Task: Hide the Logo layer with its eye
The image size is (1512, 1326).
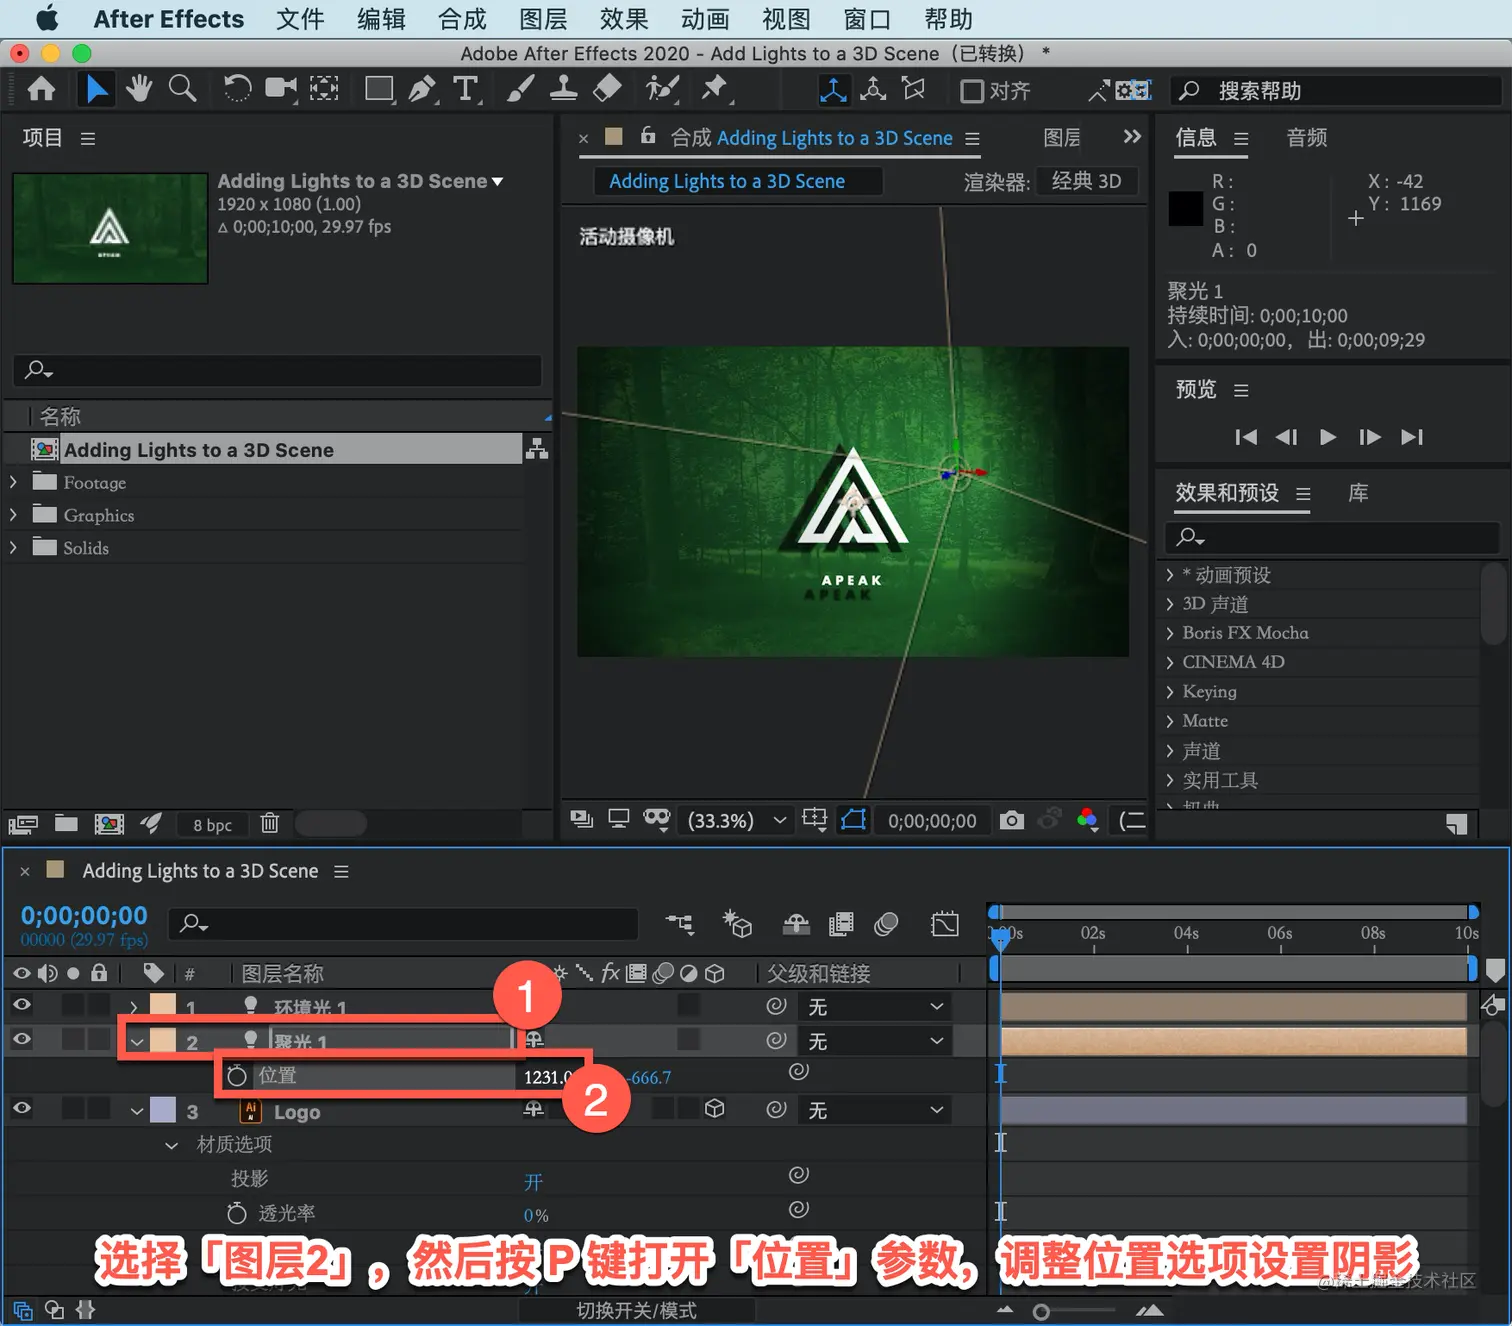Action: (x=21, y=1109)
